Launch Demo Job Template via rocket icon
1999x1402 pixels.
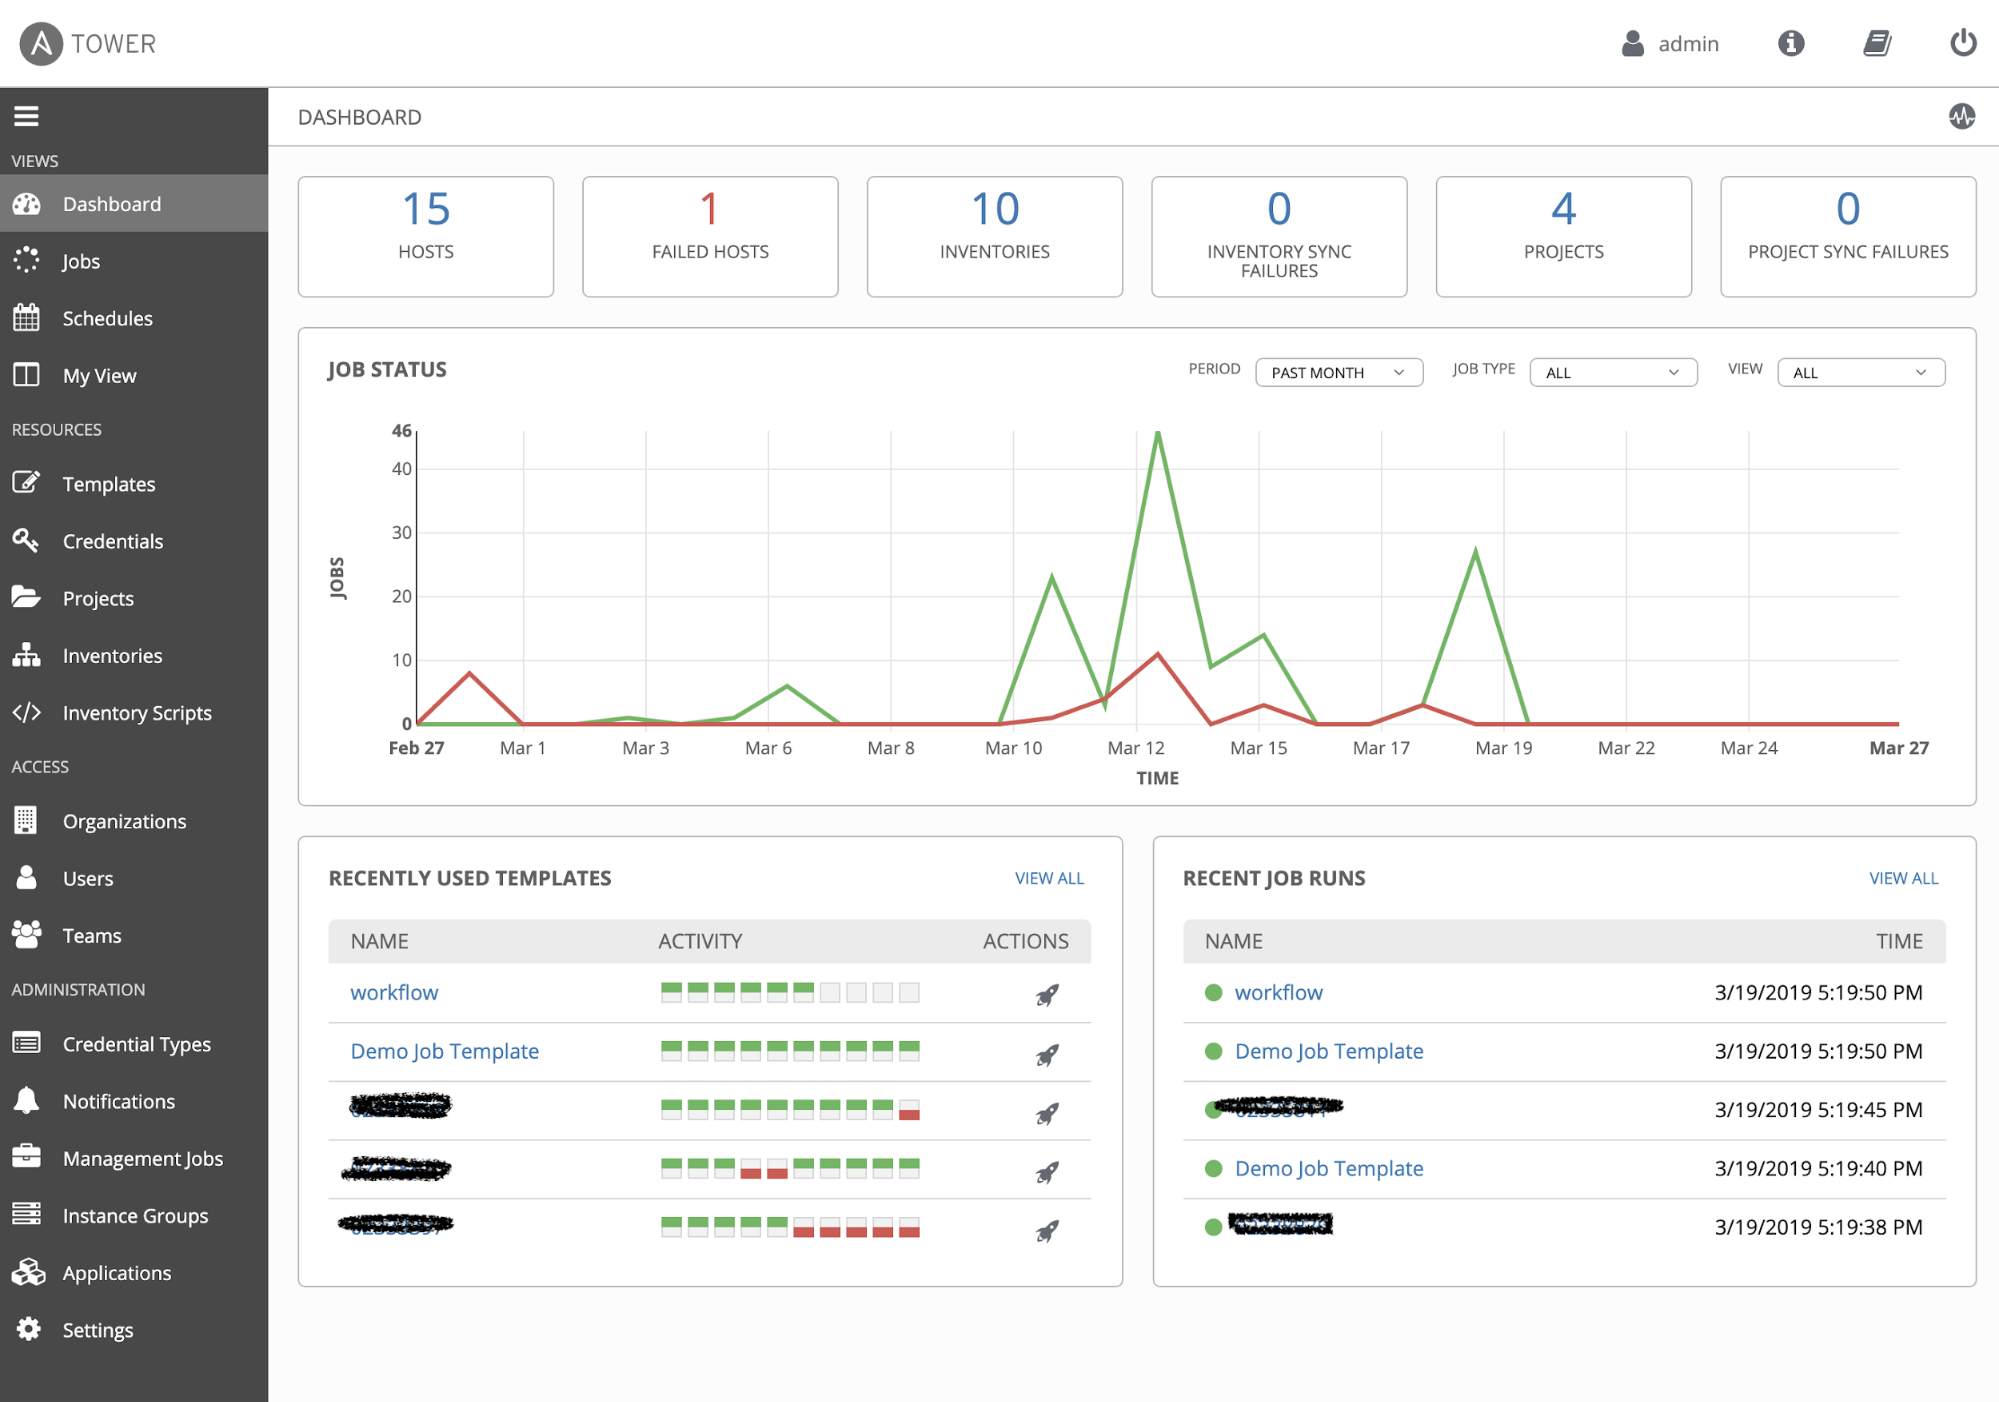point(1046,1054)
